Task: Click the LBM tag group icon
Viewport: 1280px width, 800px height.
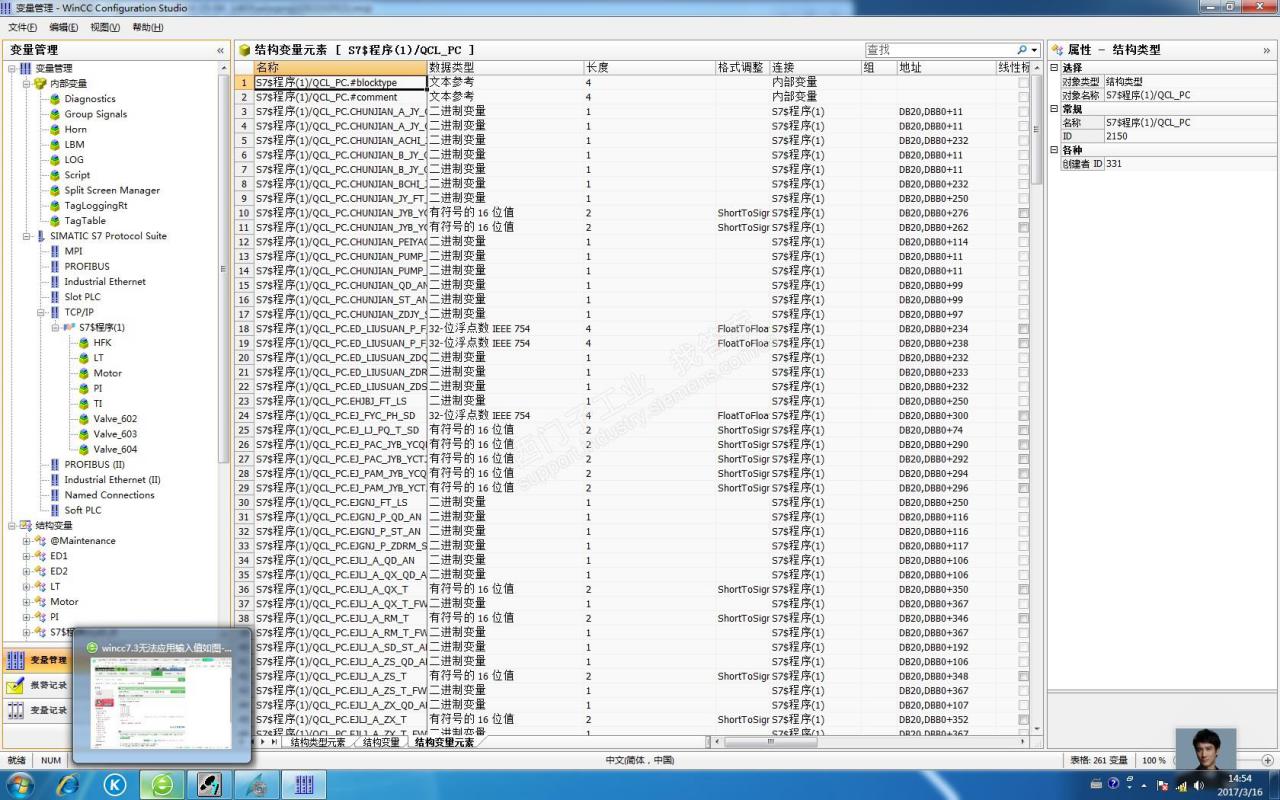Action: [x=55, y=144]
